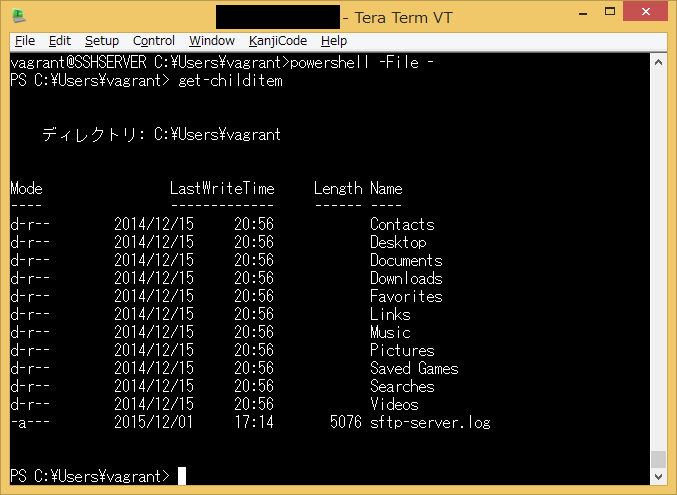
Task: Click the '2015/12/01' date
Action: point(154,422)
